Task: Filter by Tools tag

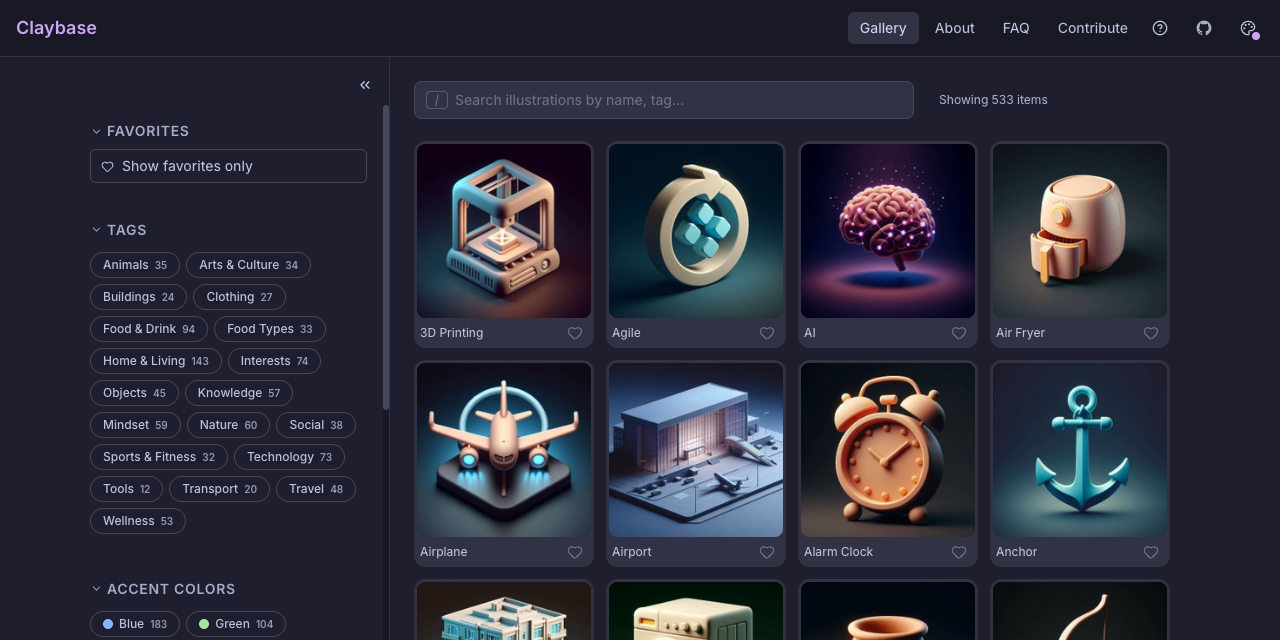Action: 126,489
